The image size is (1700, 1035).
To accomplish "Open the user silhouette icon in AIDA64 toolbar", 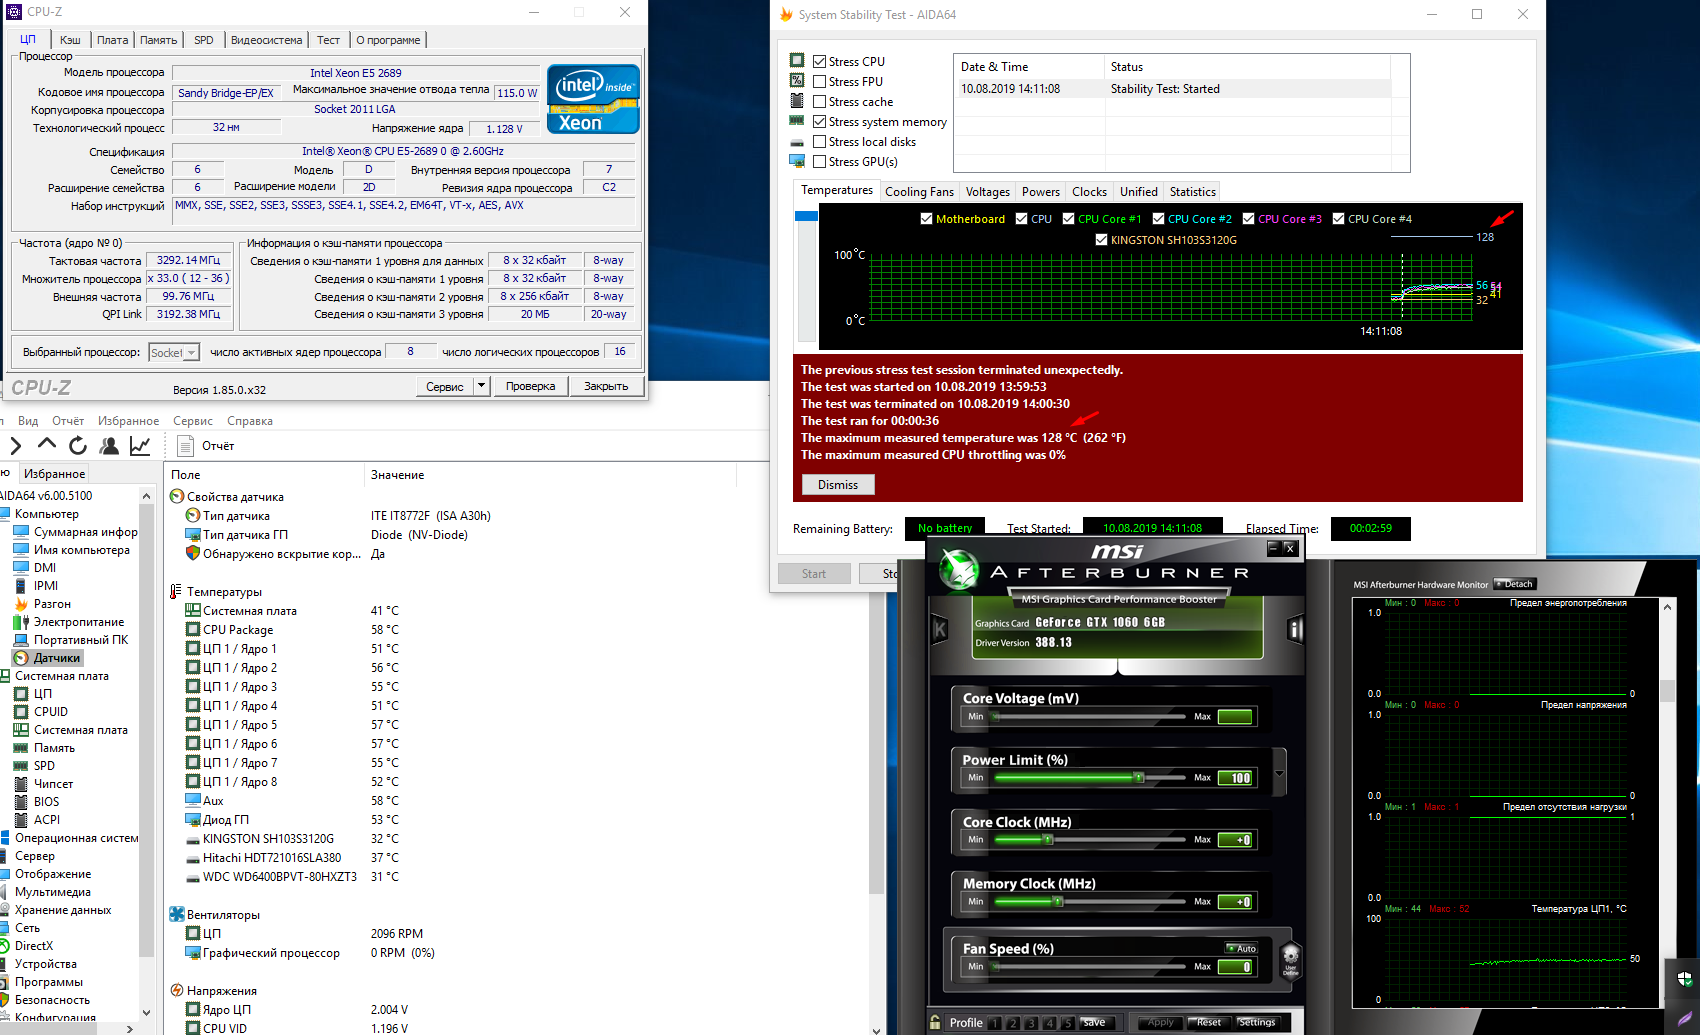I will coord(109,446).
